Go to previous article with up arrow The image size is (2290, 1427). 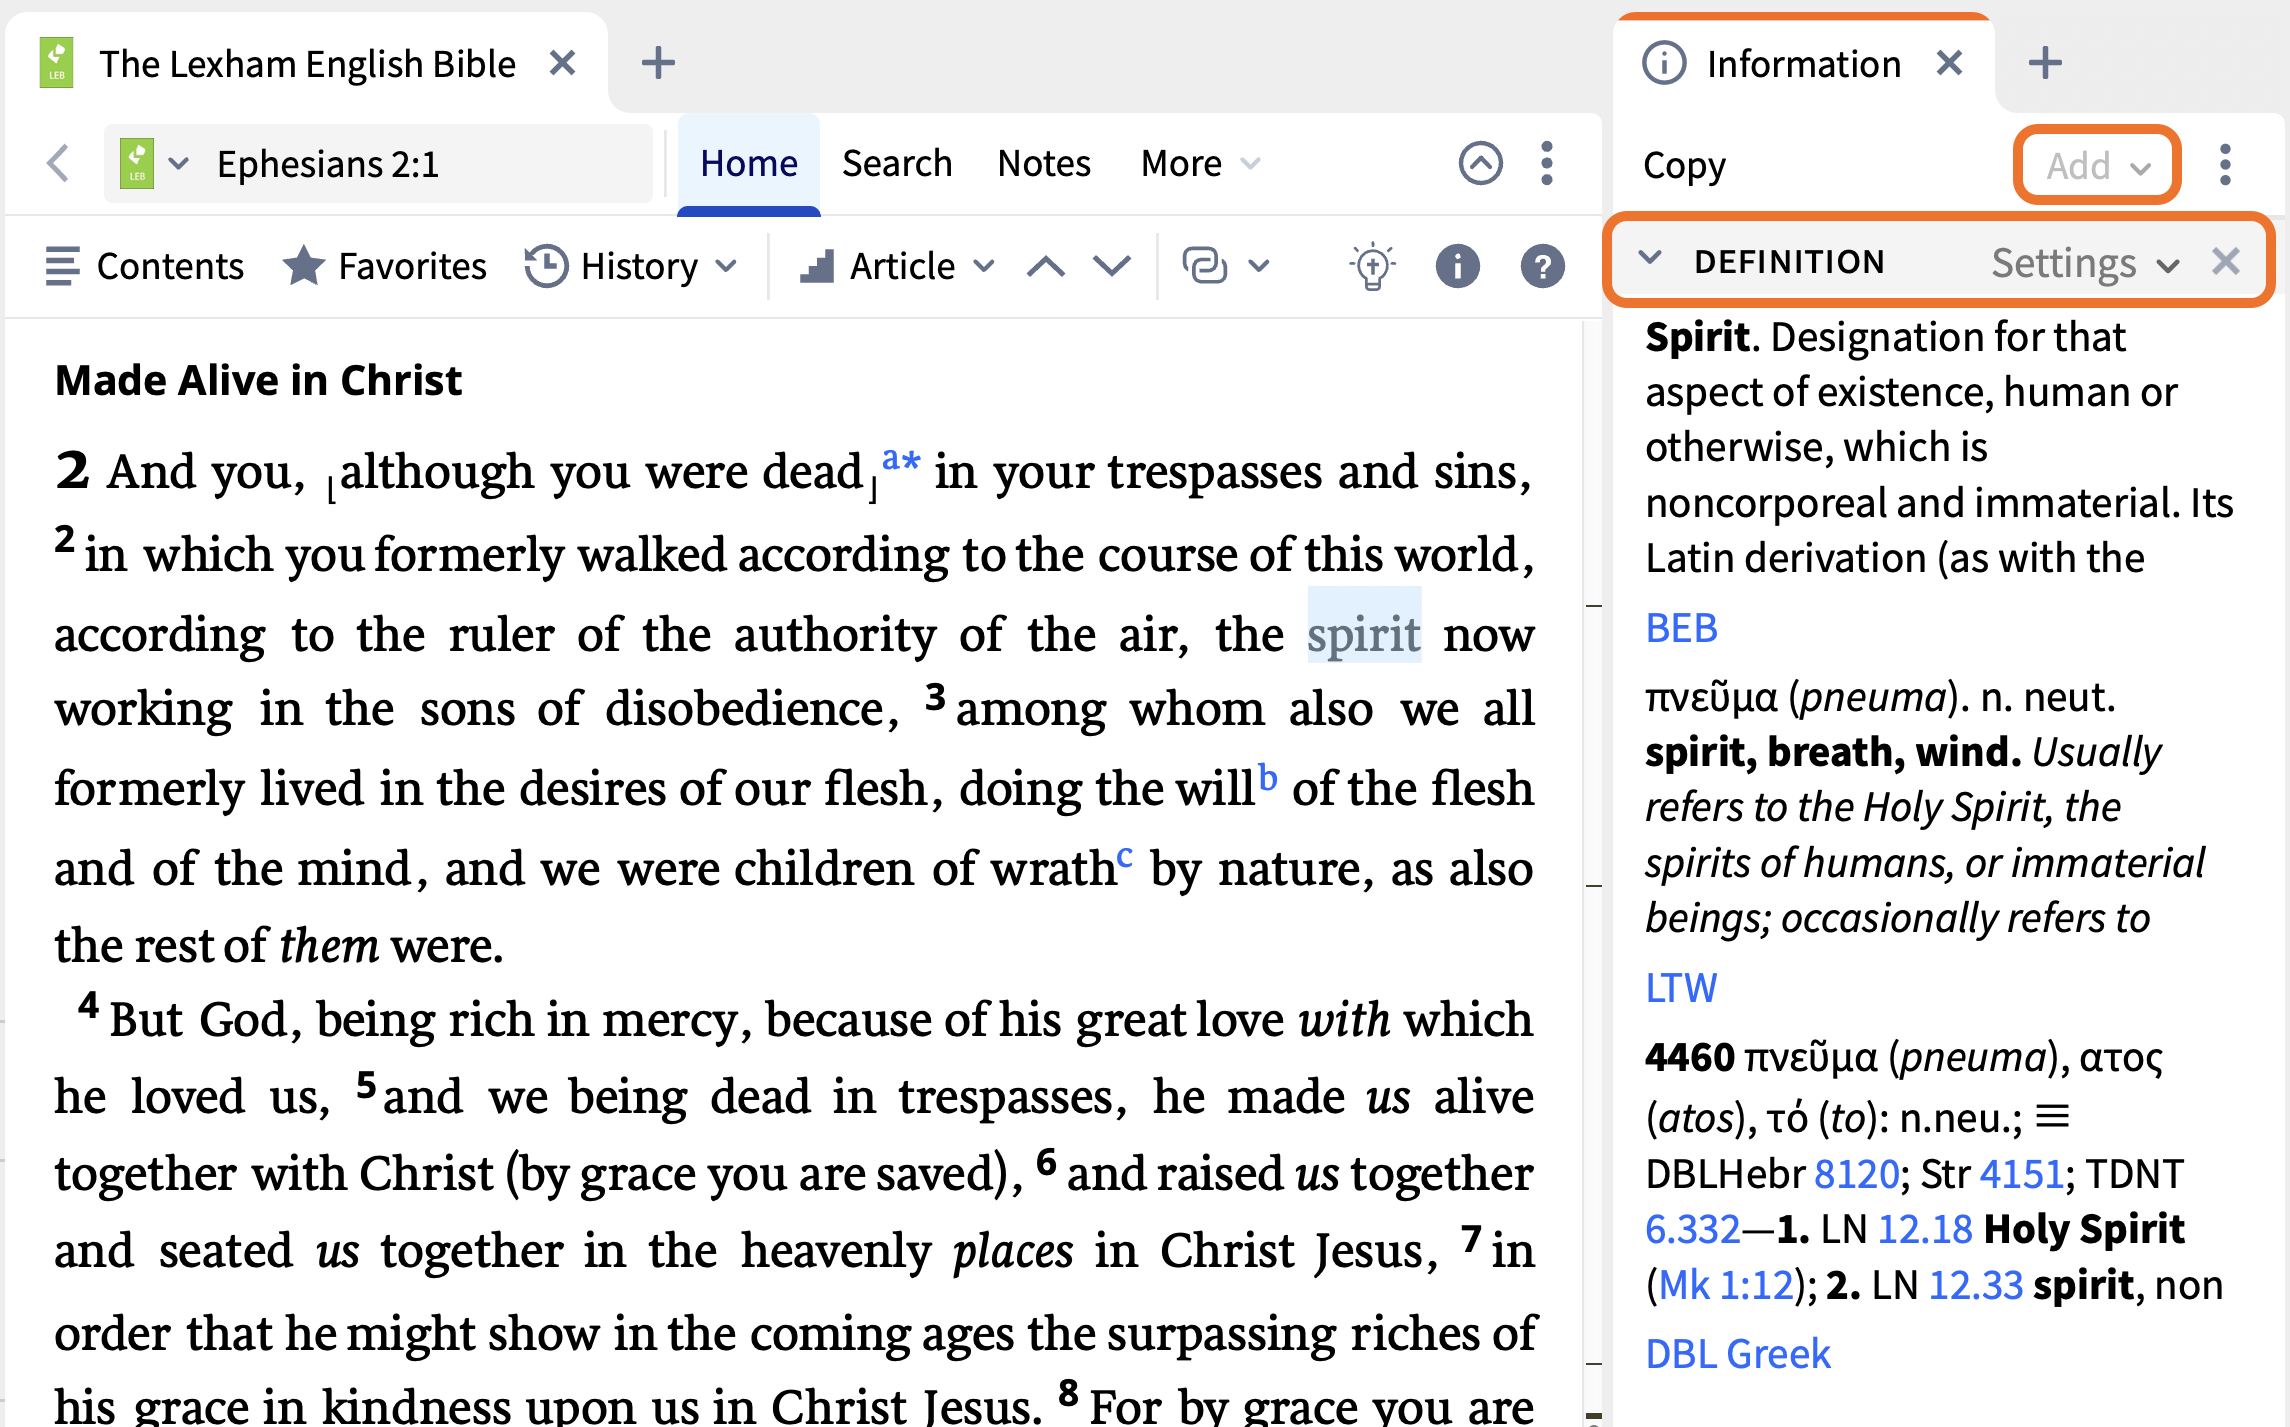(x=1045, y=266)
